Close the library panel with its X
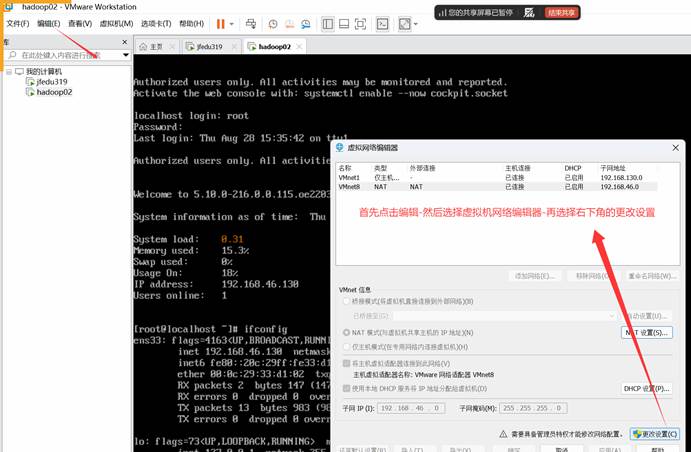 point(125,42)
